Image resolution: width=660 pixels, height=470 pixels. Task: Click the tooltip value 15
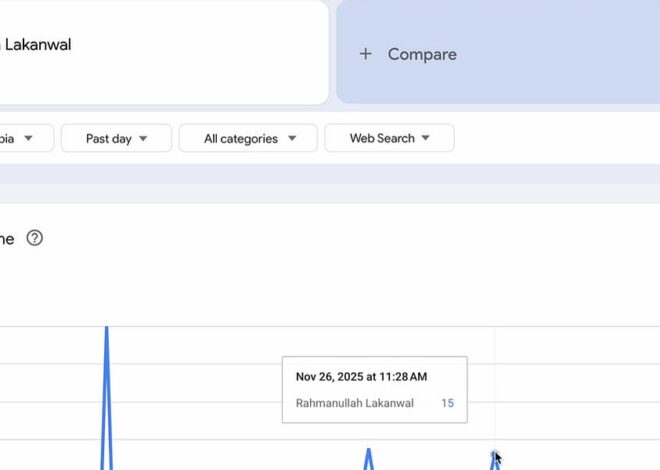447,403
